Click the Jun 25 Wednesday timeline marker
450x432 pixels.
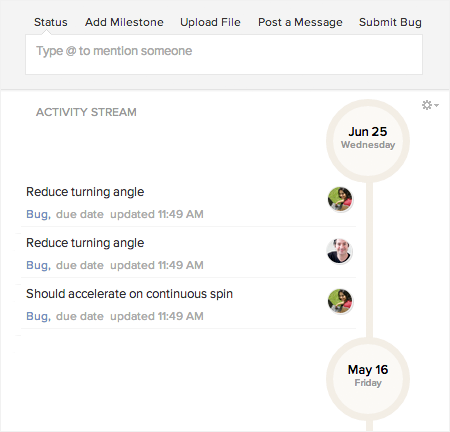pos(368,141)
